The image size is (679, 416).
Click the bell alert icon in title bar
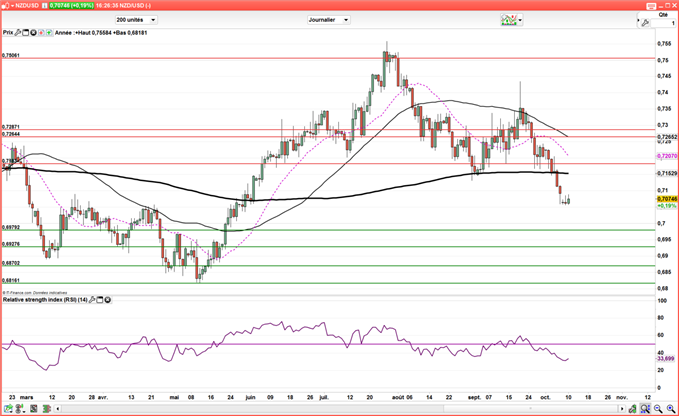[6, 6]
